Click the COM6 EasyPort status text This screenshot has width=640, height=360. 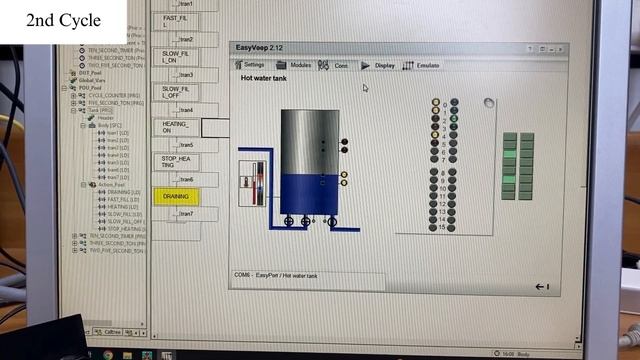tap(276, 276)
